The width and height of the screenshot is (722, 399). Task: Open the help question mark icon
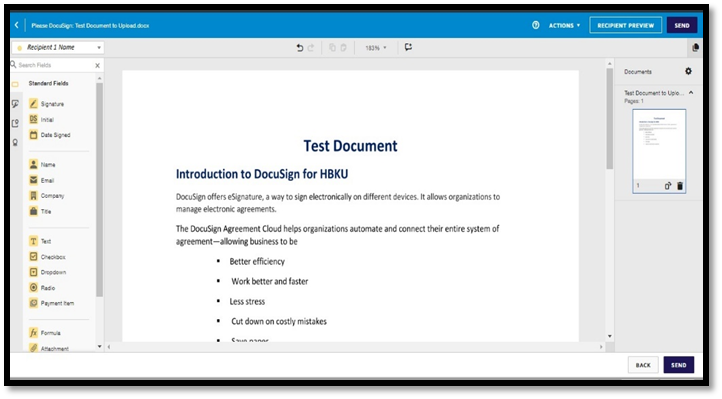tap(536, 25)
